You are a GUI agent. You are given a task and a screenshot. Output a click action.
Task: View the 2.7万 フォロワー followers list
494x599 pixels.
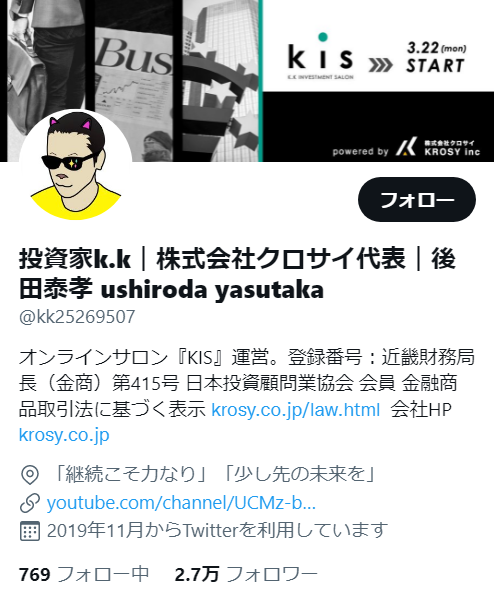[x=246, y=574]
